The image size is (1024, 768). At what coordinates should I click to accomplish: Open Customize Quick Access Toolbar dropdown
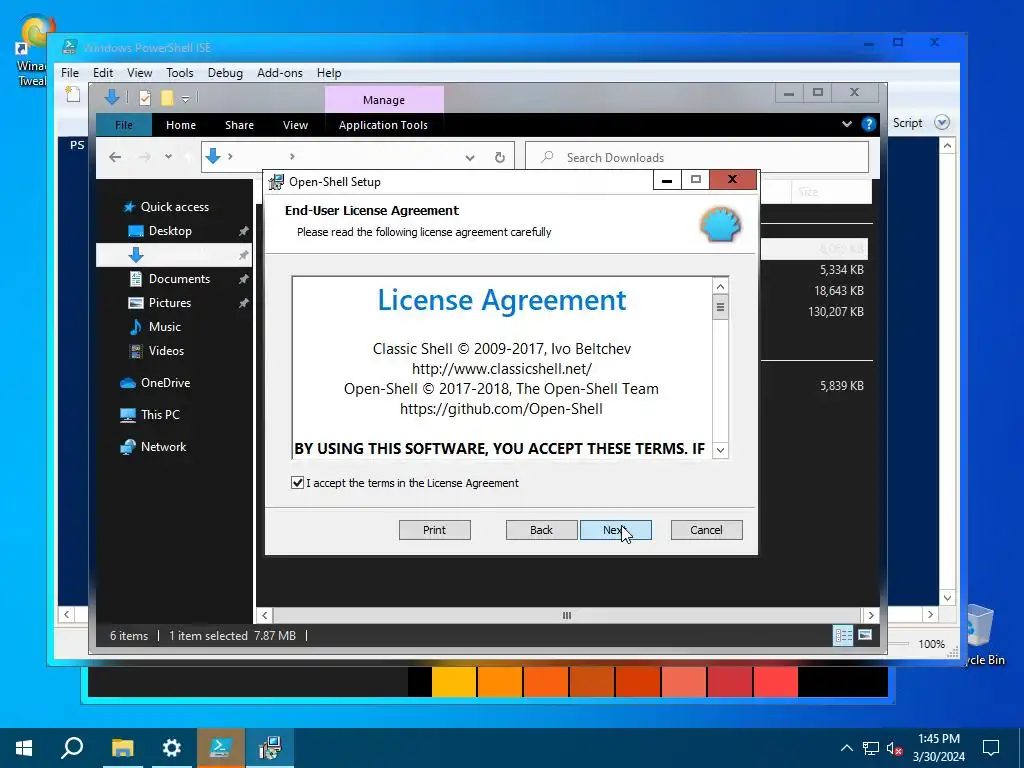pos(185,99)
